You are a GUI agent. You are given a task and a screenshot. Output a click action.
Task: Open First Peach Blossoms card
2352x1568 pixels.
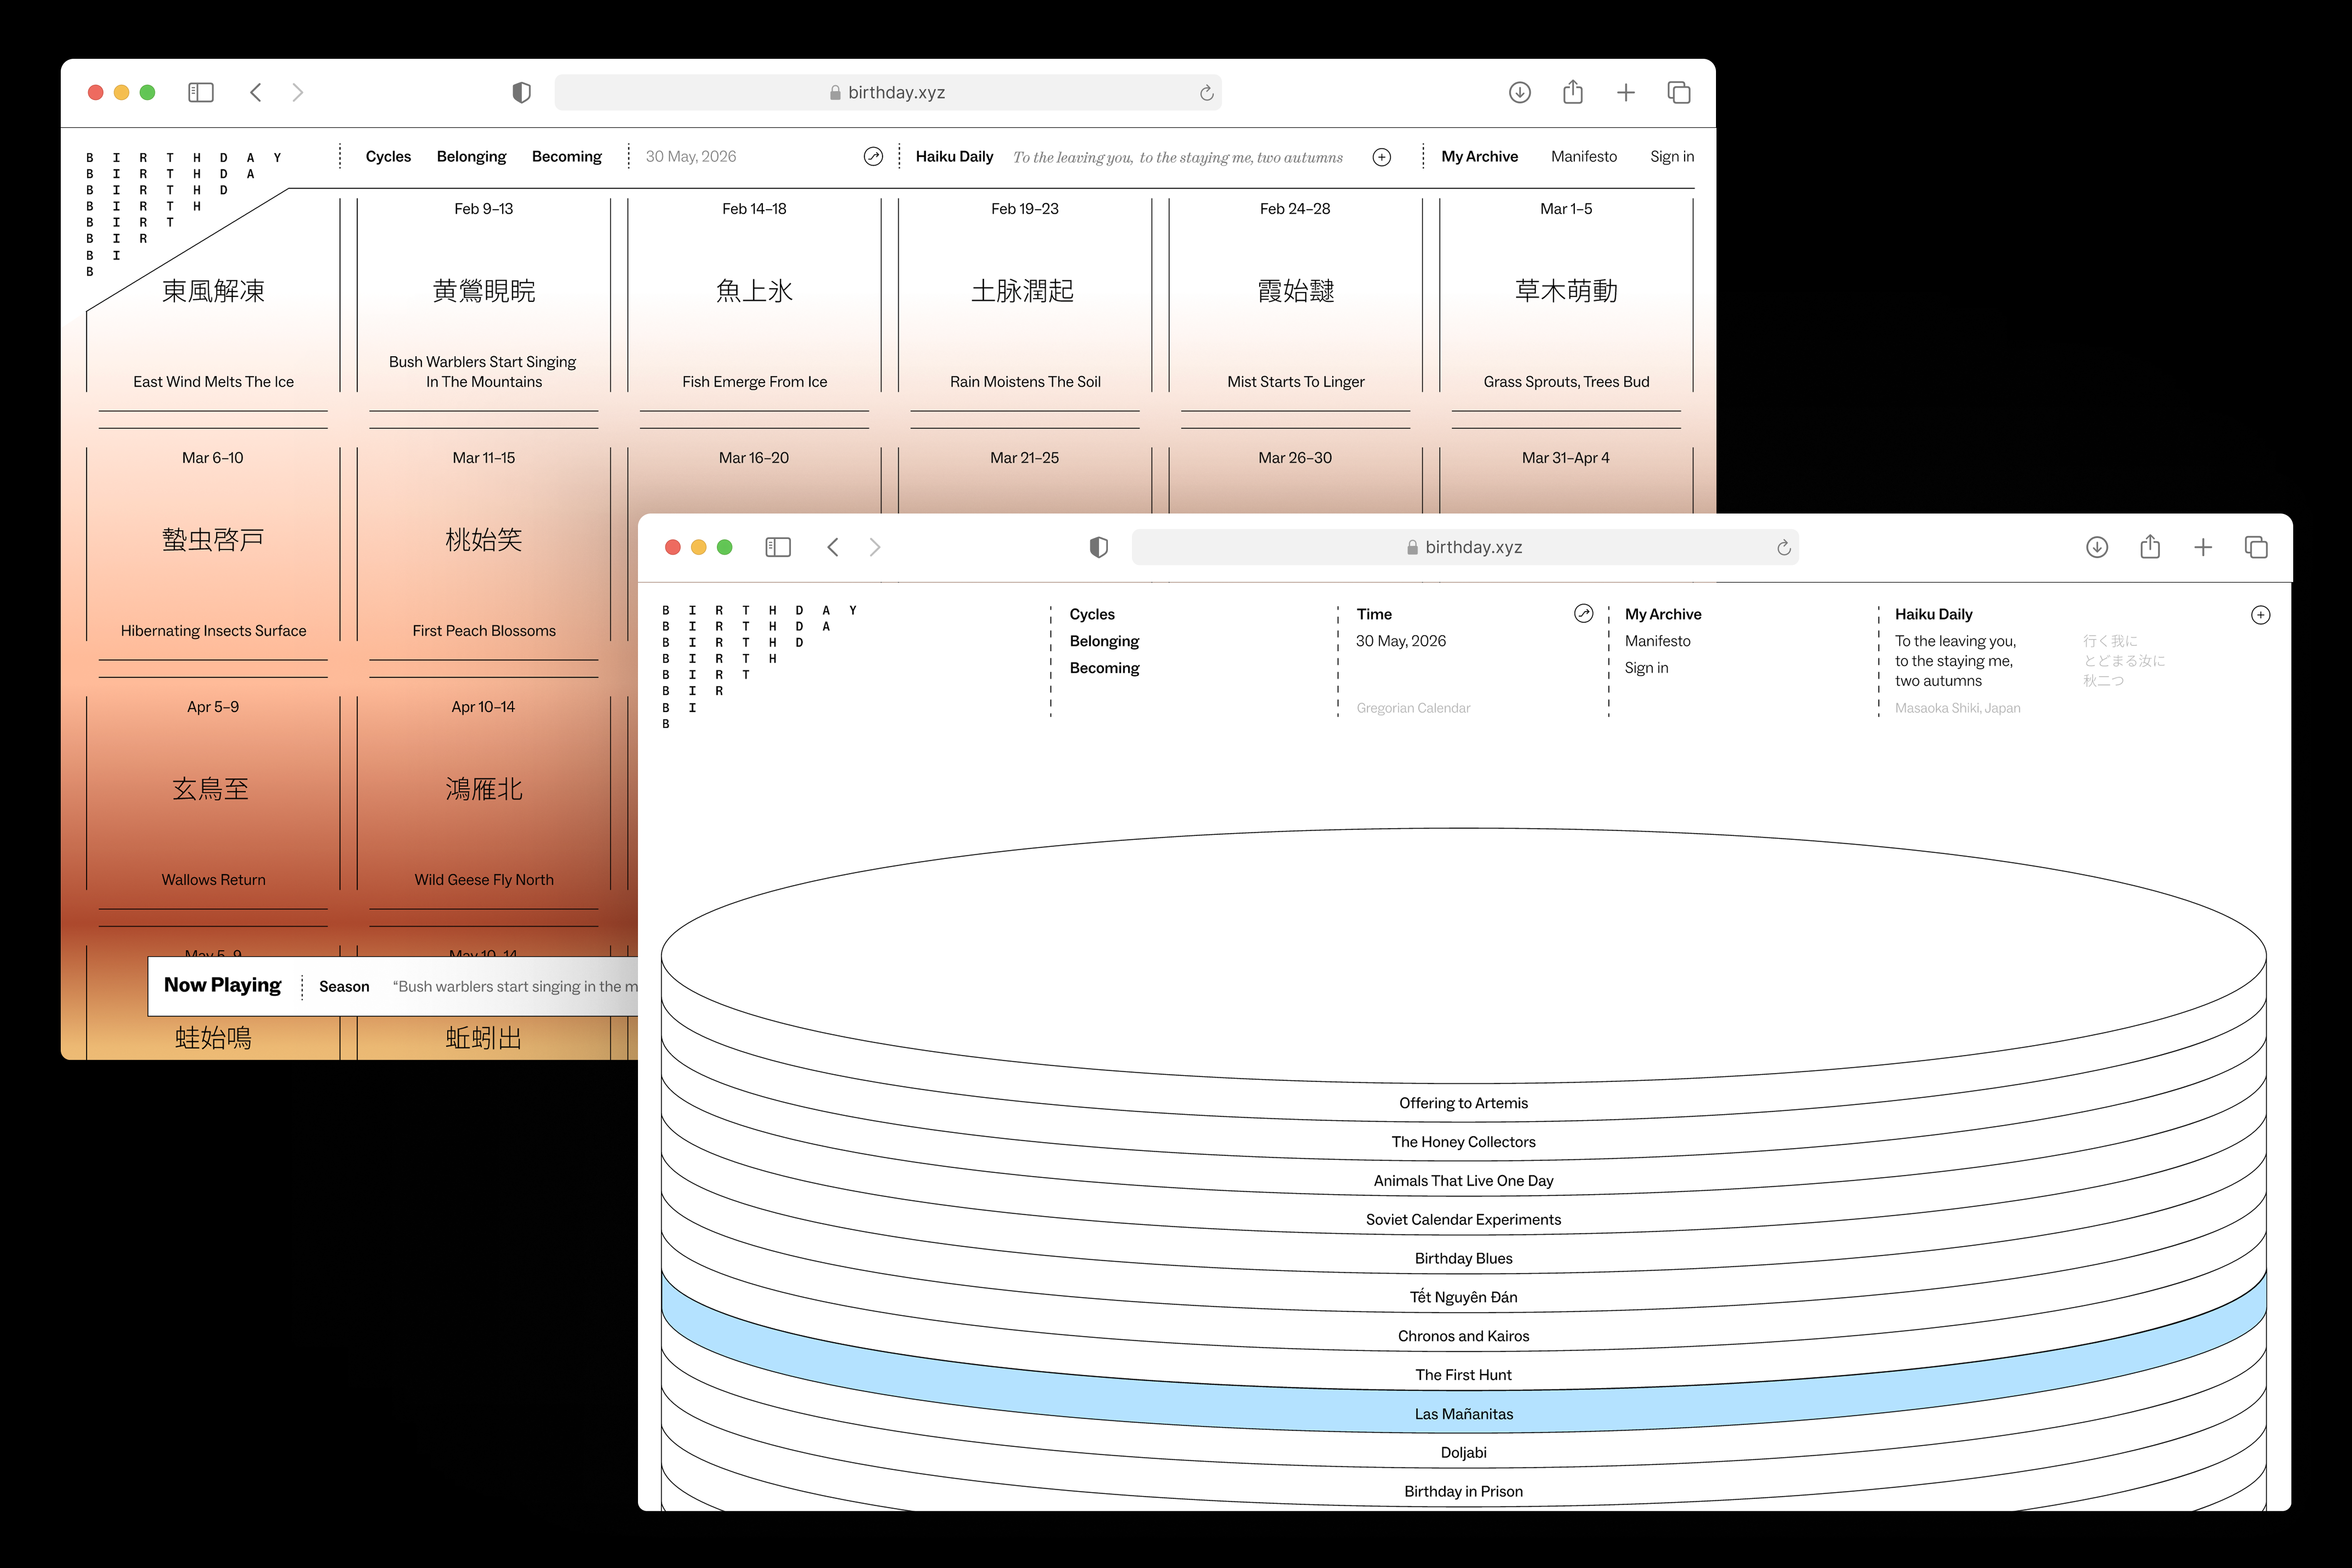click(x=484, y=544)
